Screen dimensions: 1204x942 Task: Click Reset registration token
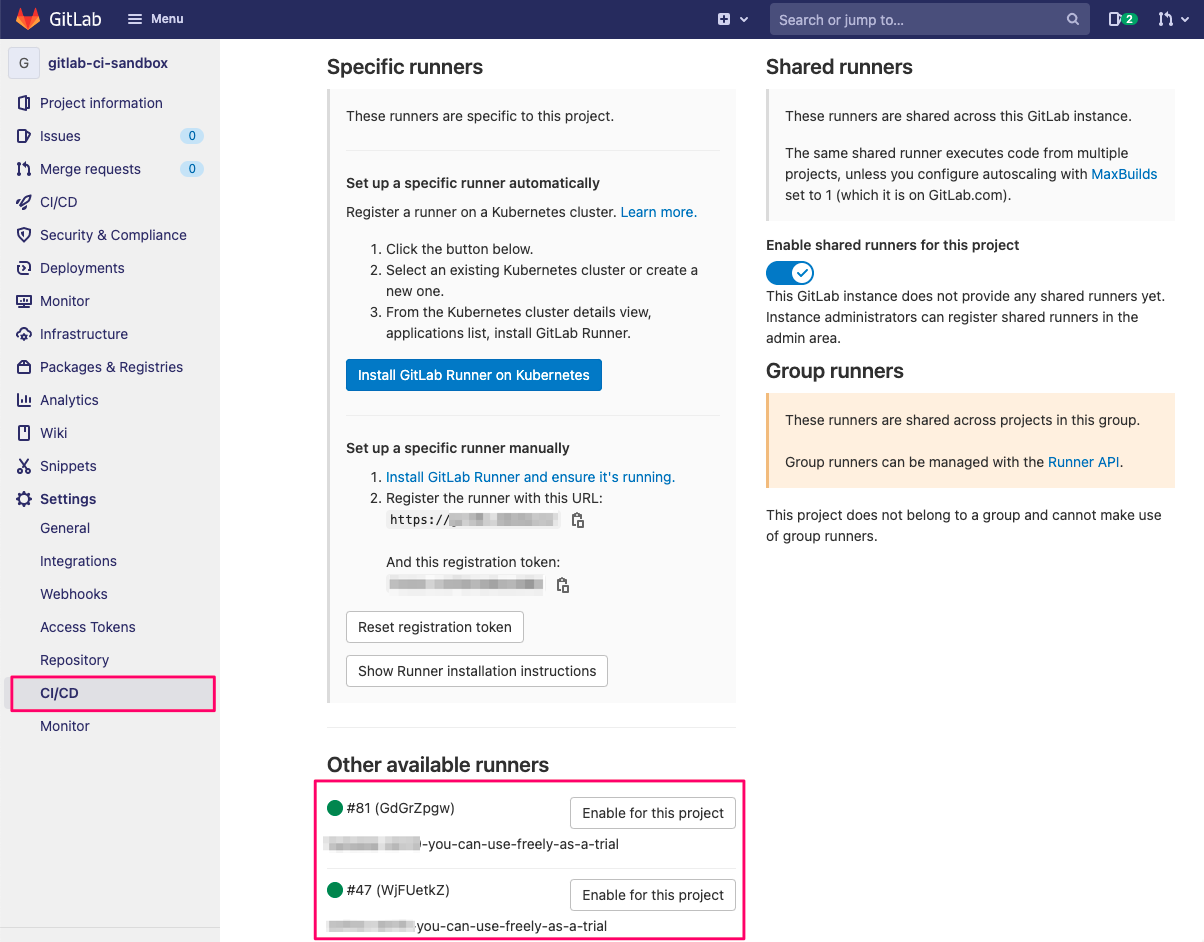point(435,627)
